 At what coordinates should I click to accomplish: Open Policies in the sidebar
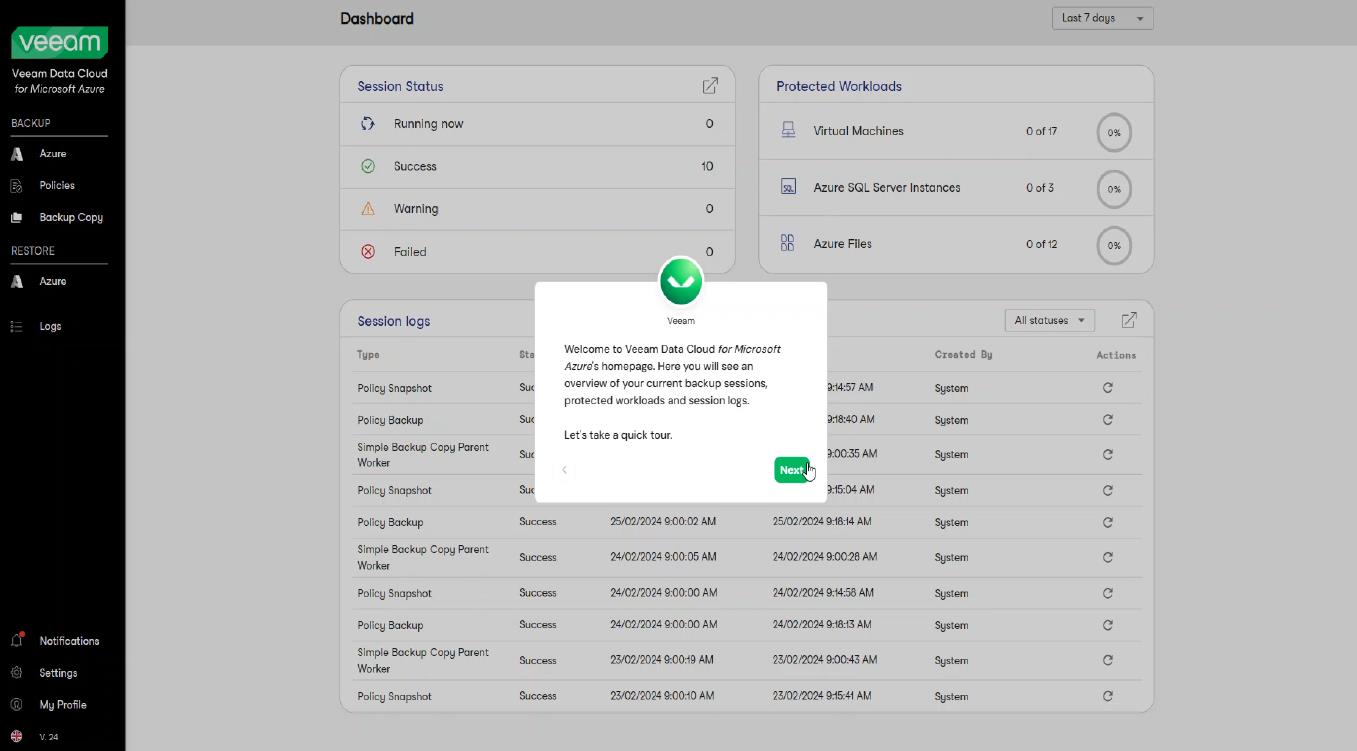(x=57, y=186)
